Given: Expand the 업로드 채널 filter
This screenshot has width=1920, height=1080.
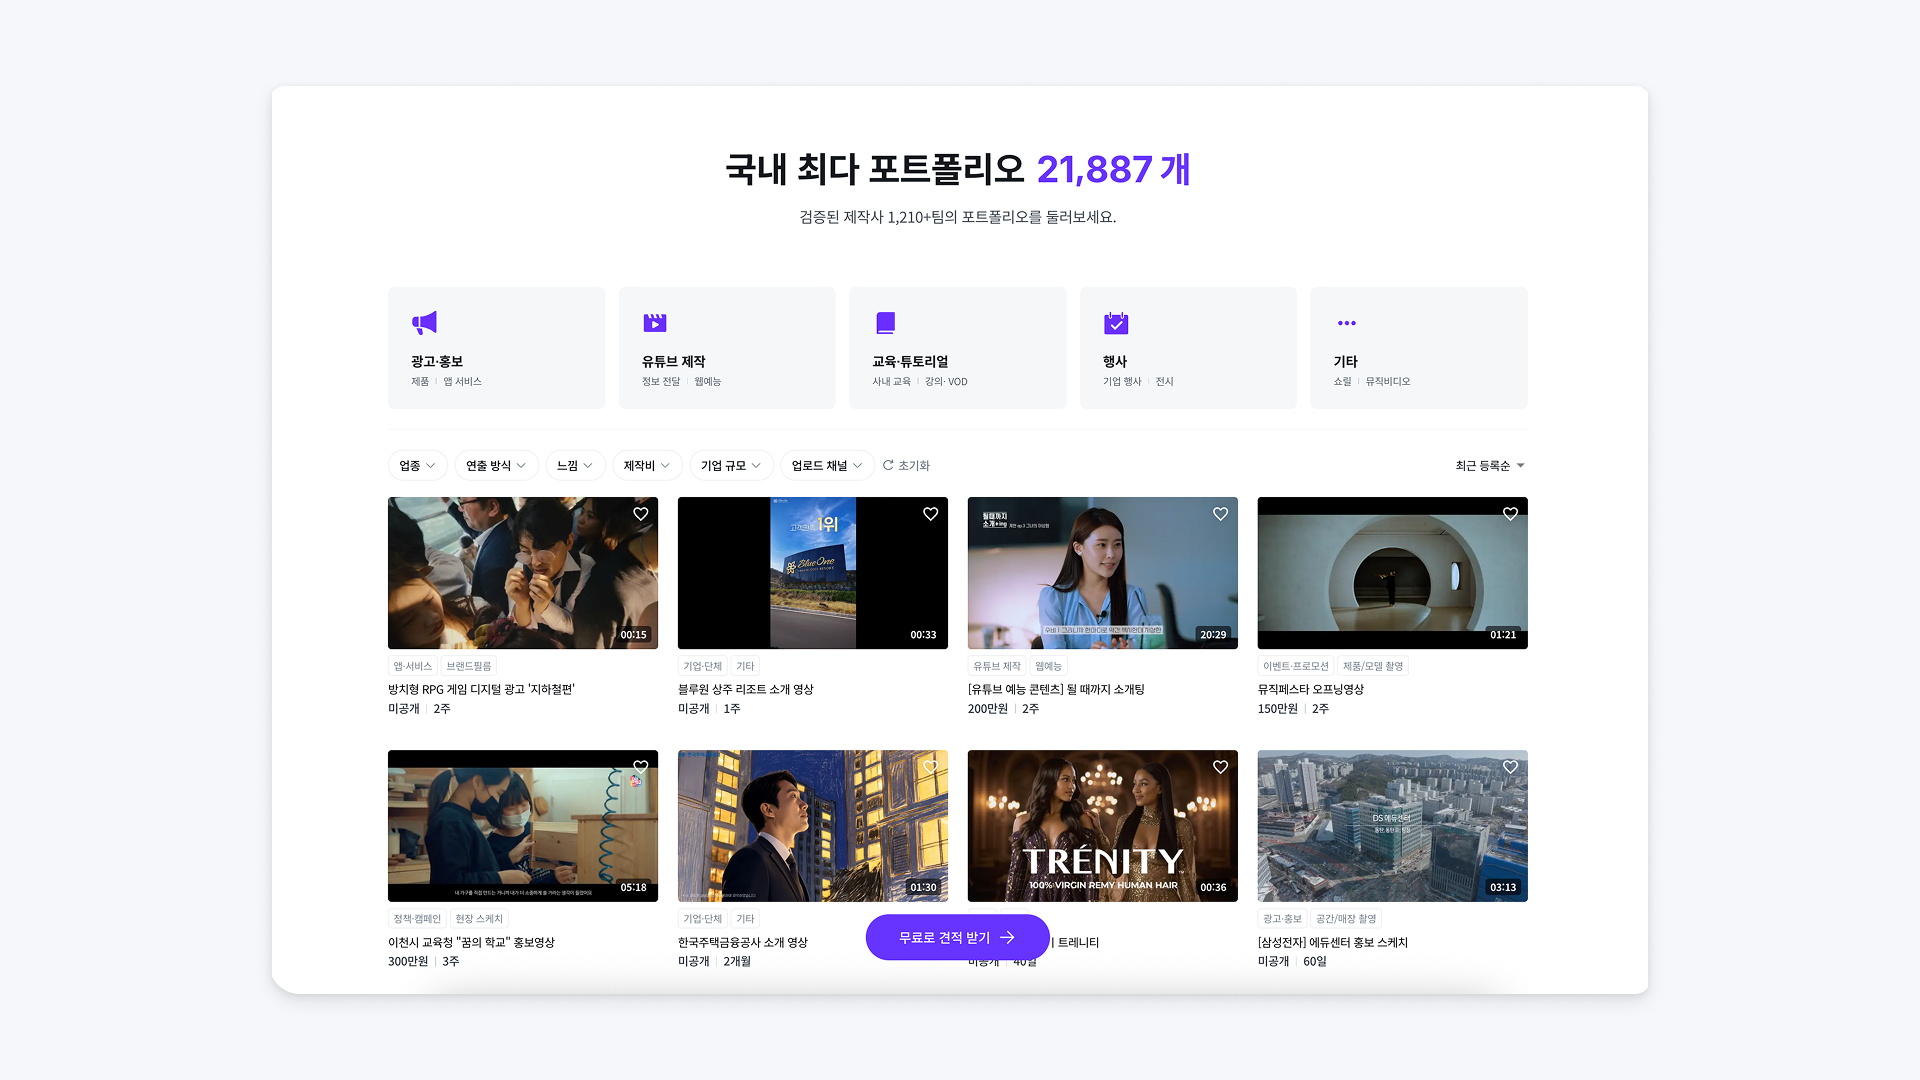Looking at the screenshot, I should click(826, 466).
